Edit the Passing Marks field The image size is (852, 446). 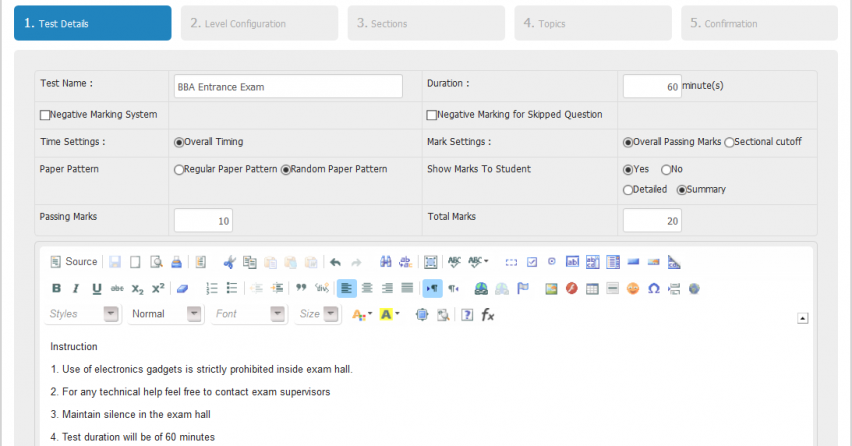pos(203,221)
